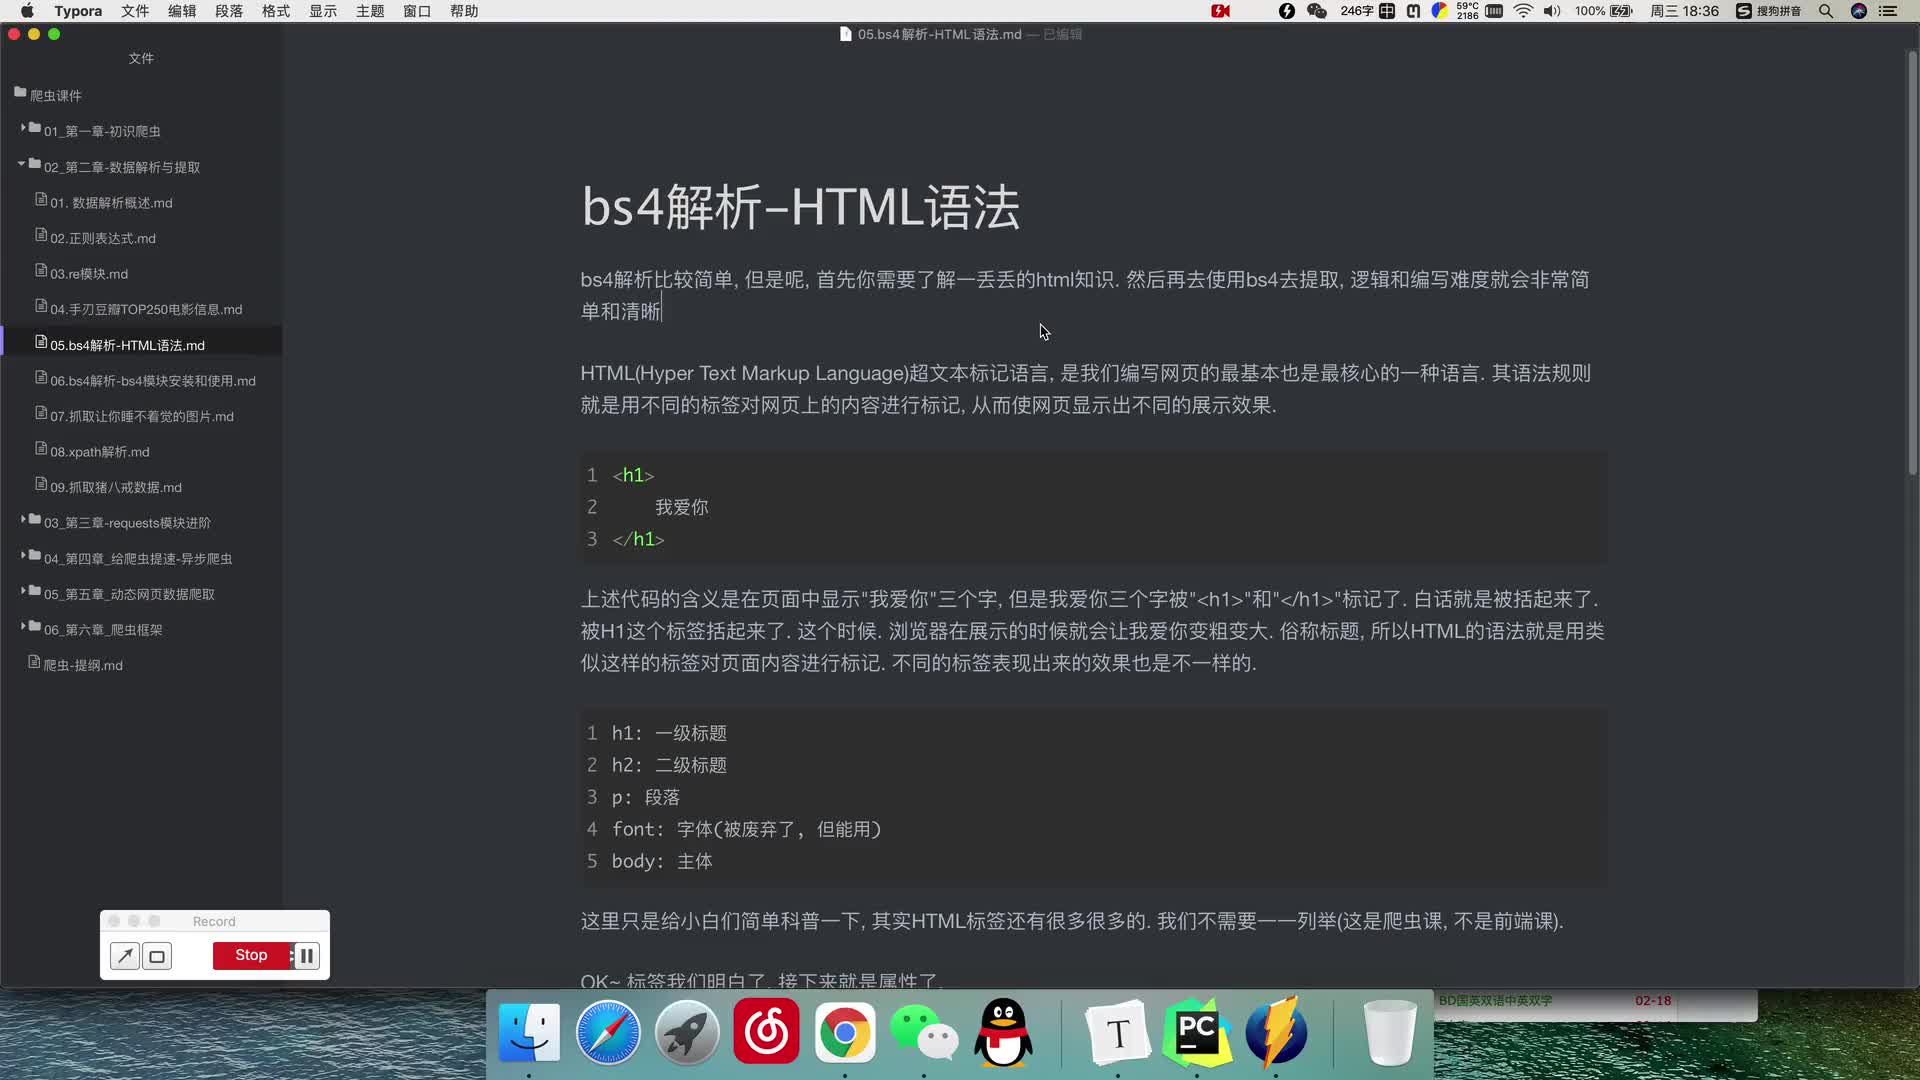Viewport: 1920px width, 1080px height.
Task: Click the WeChat icon in dock
Action: tap(924, 1033)
